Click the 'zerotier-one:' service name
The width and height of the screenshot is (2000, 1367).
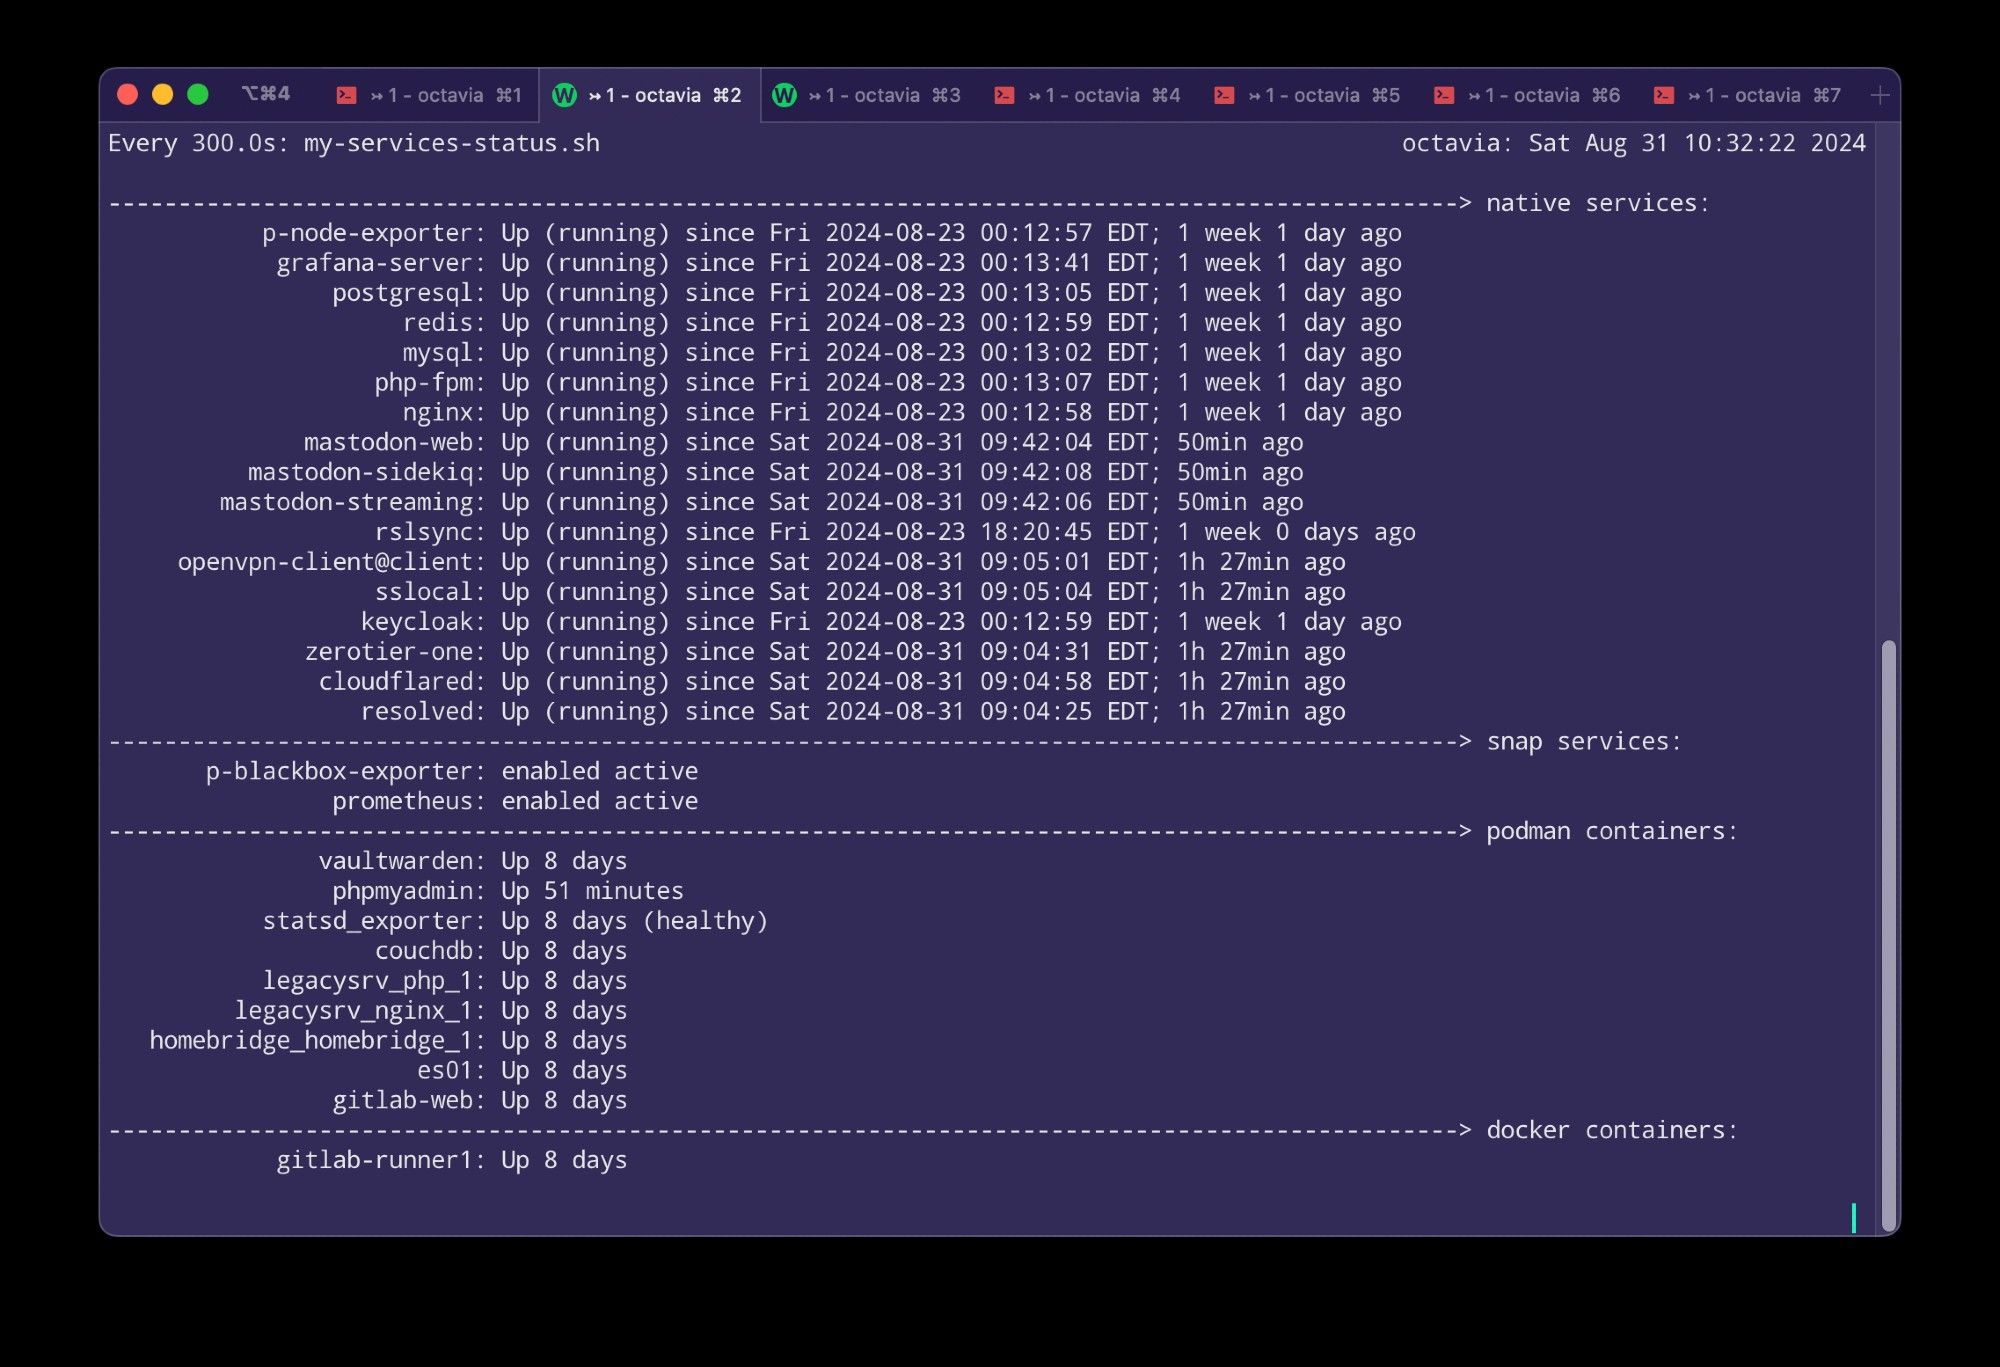(395, 652)
